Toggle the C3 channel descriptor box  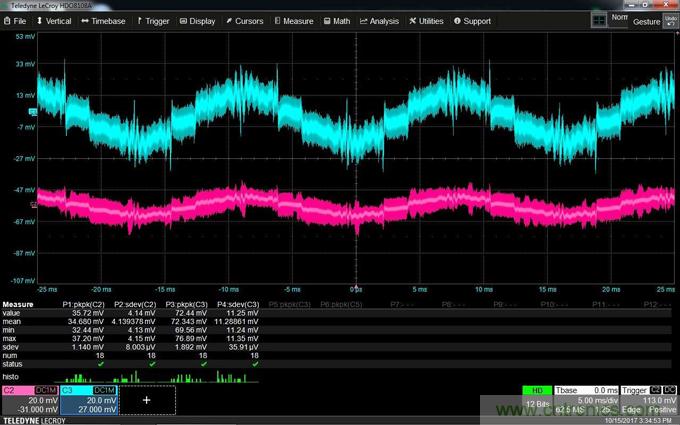[x=88, y=399]
